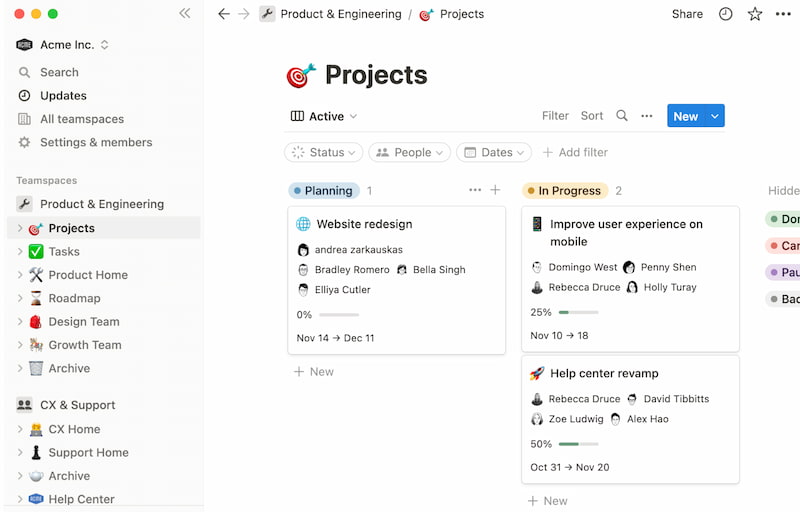Screen dimensions: 800x512
Task: Open the Dates filter dropdown
Action: 494,152
